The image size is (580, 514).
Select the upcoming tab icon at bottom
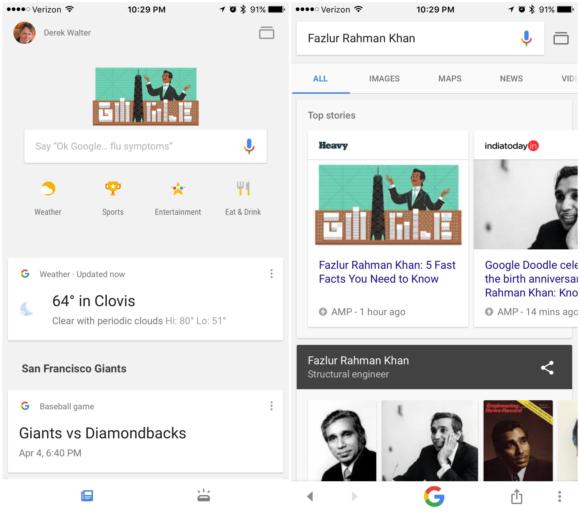204,496
